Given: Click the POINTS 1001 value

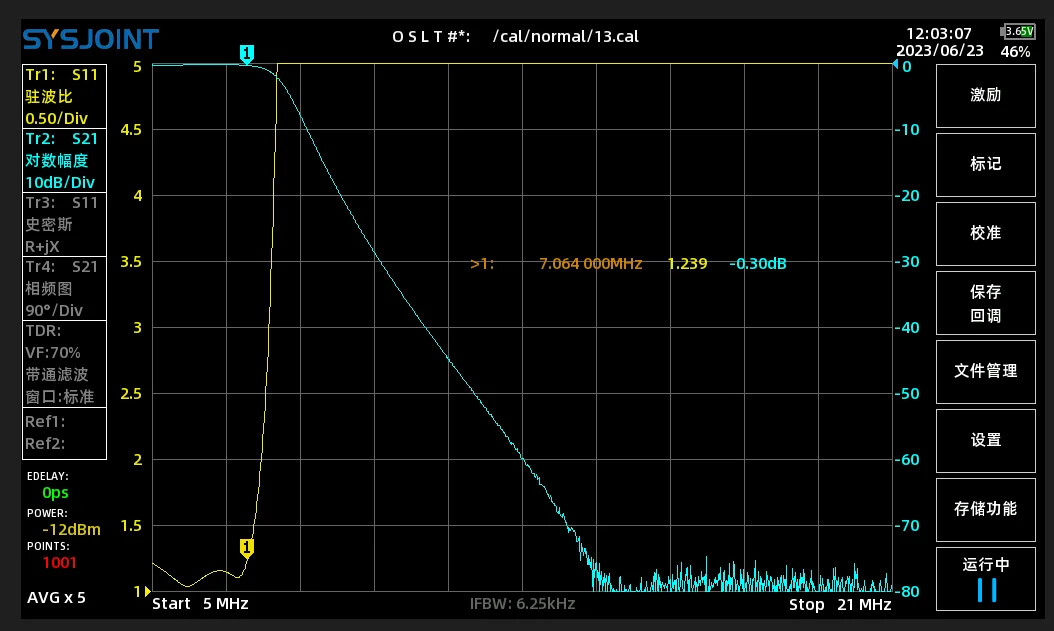Looking at the screenshot, I should coord(59,562).
